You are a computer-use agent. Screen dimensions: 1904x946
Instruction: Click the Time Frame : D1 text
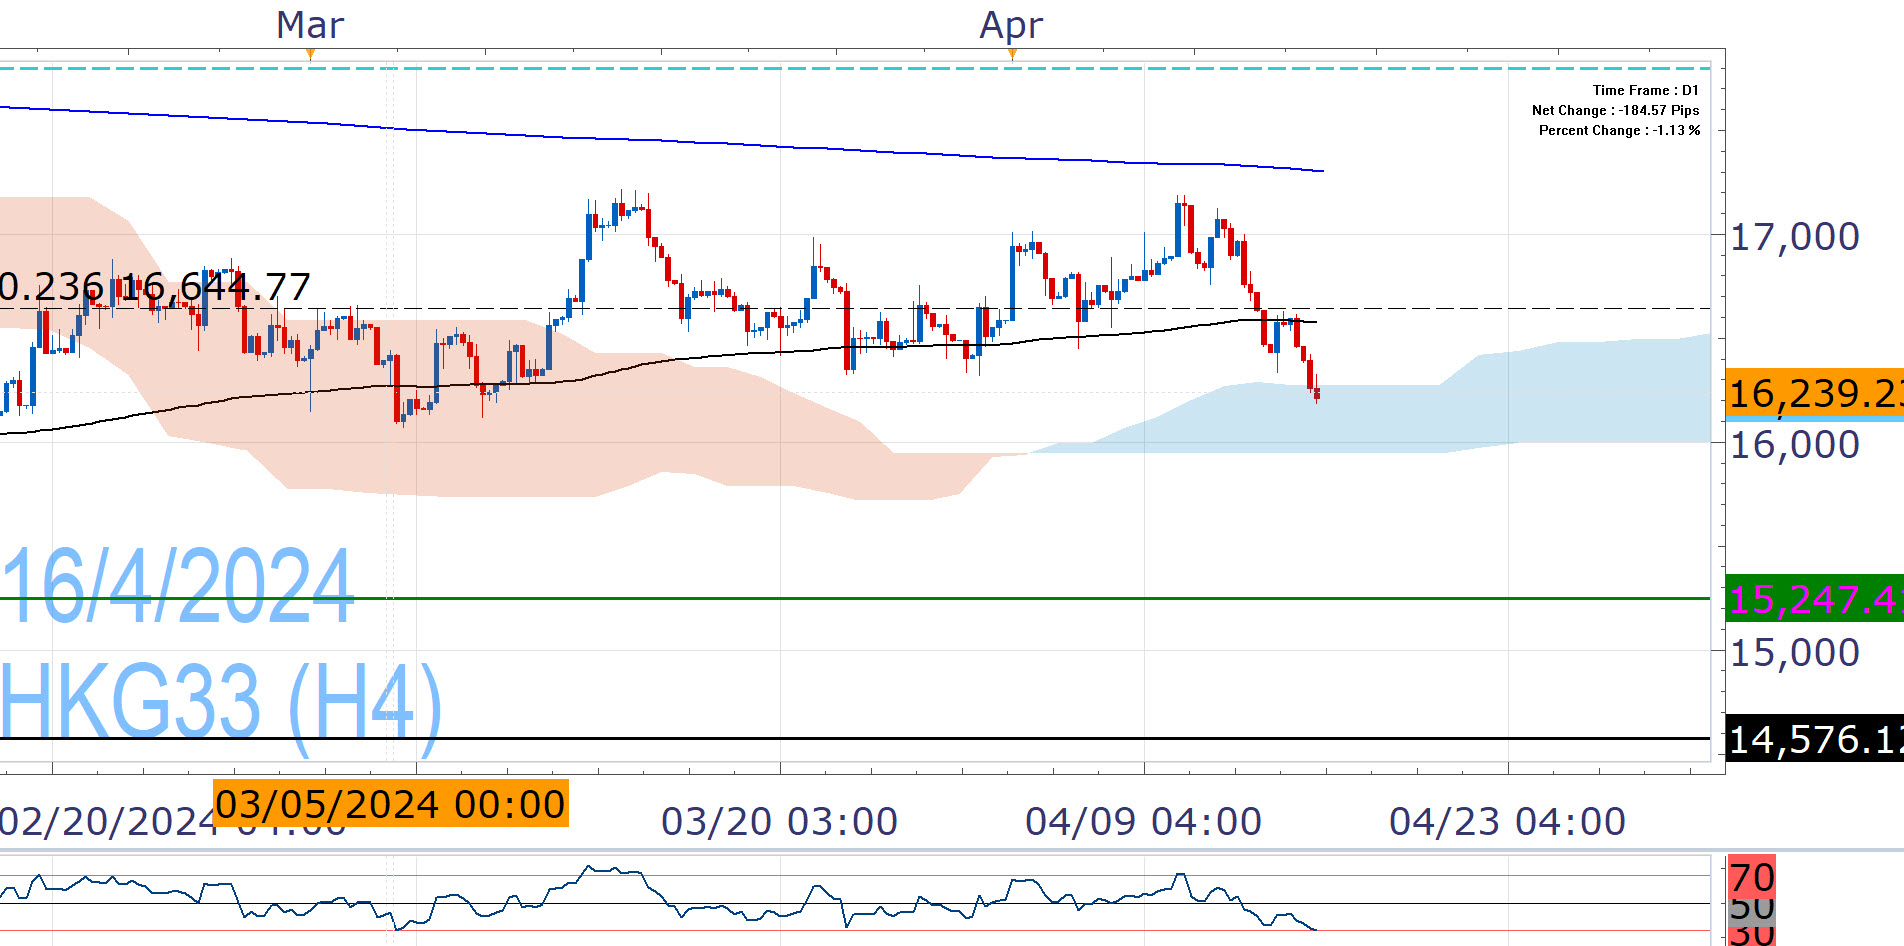click(1645, 90)
